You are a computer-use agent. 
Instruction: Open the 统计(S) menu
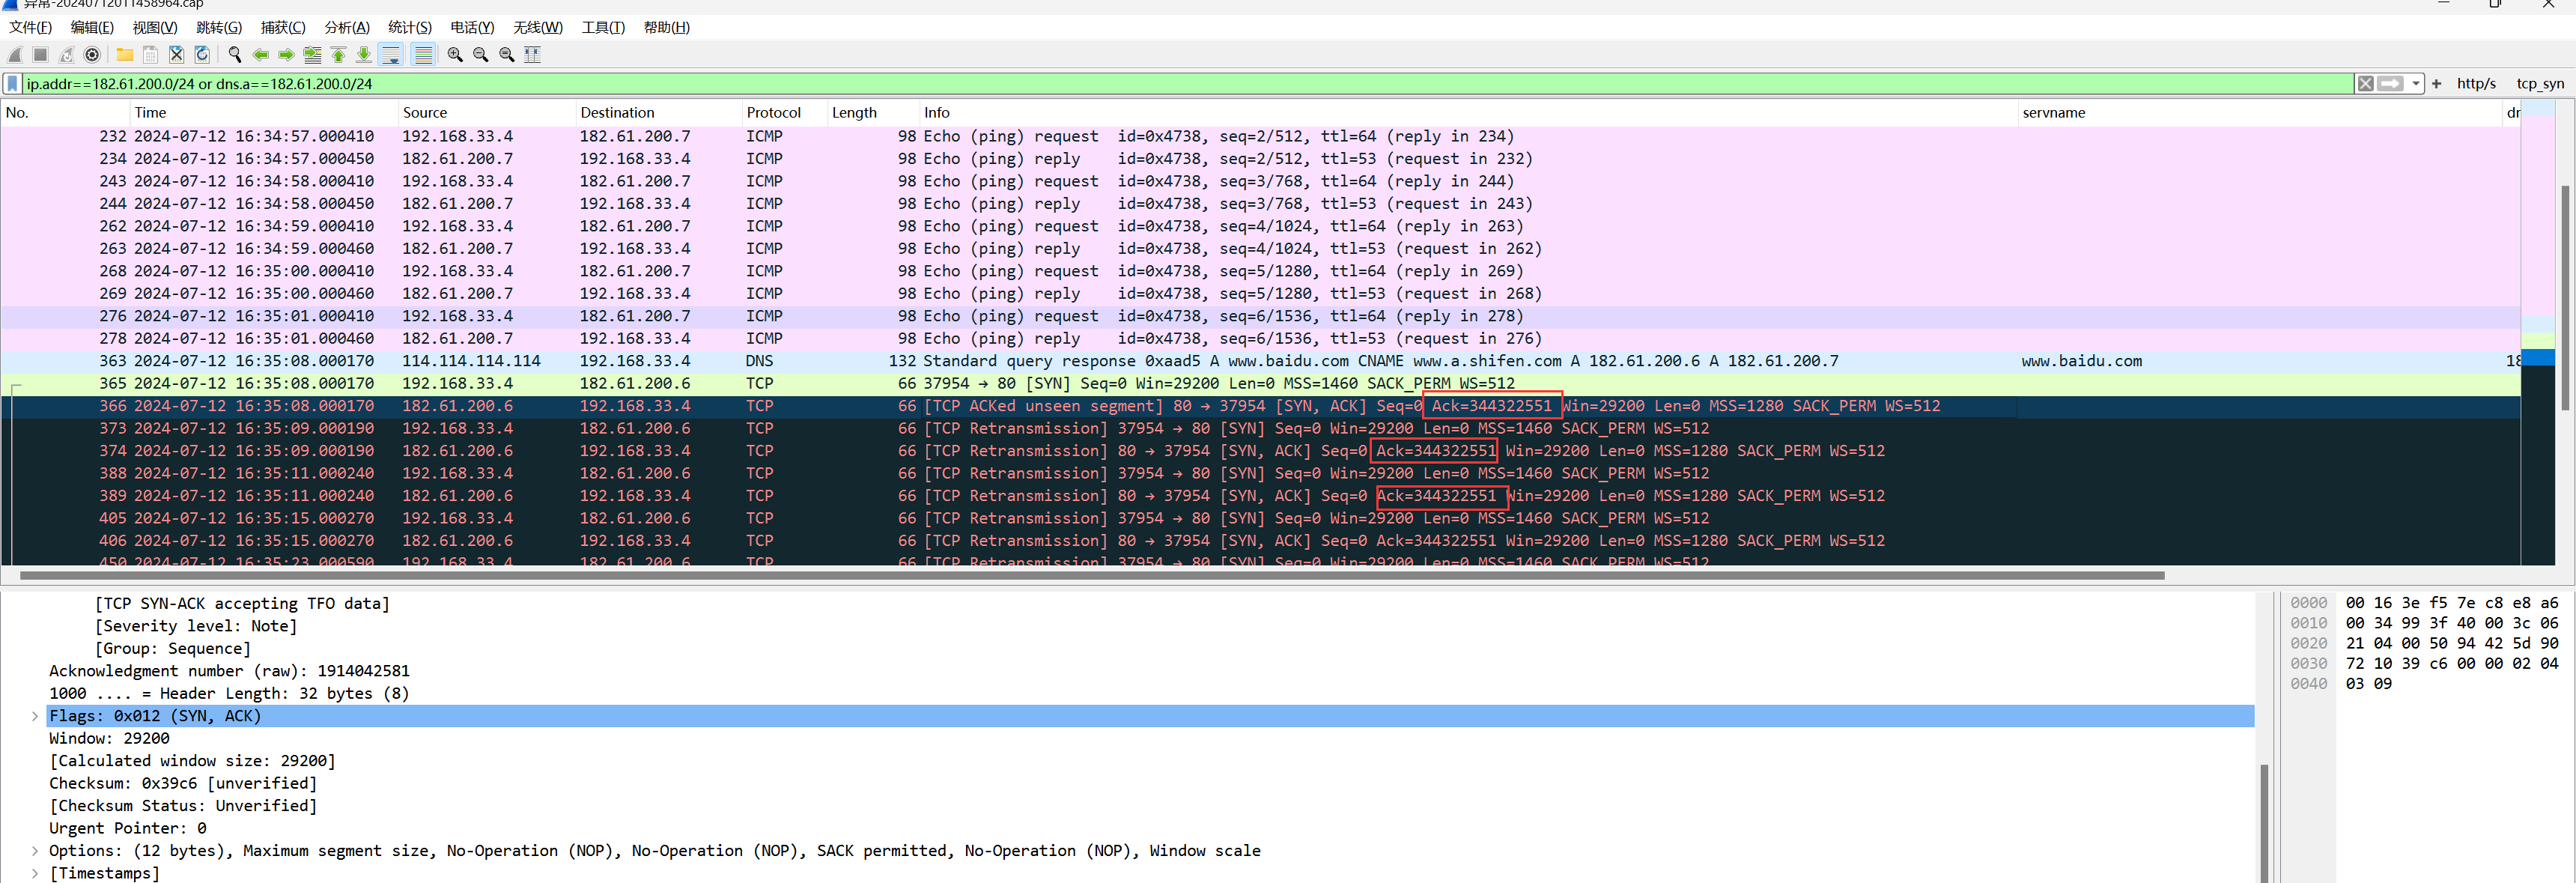[x=409, y=27]
